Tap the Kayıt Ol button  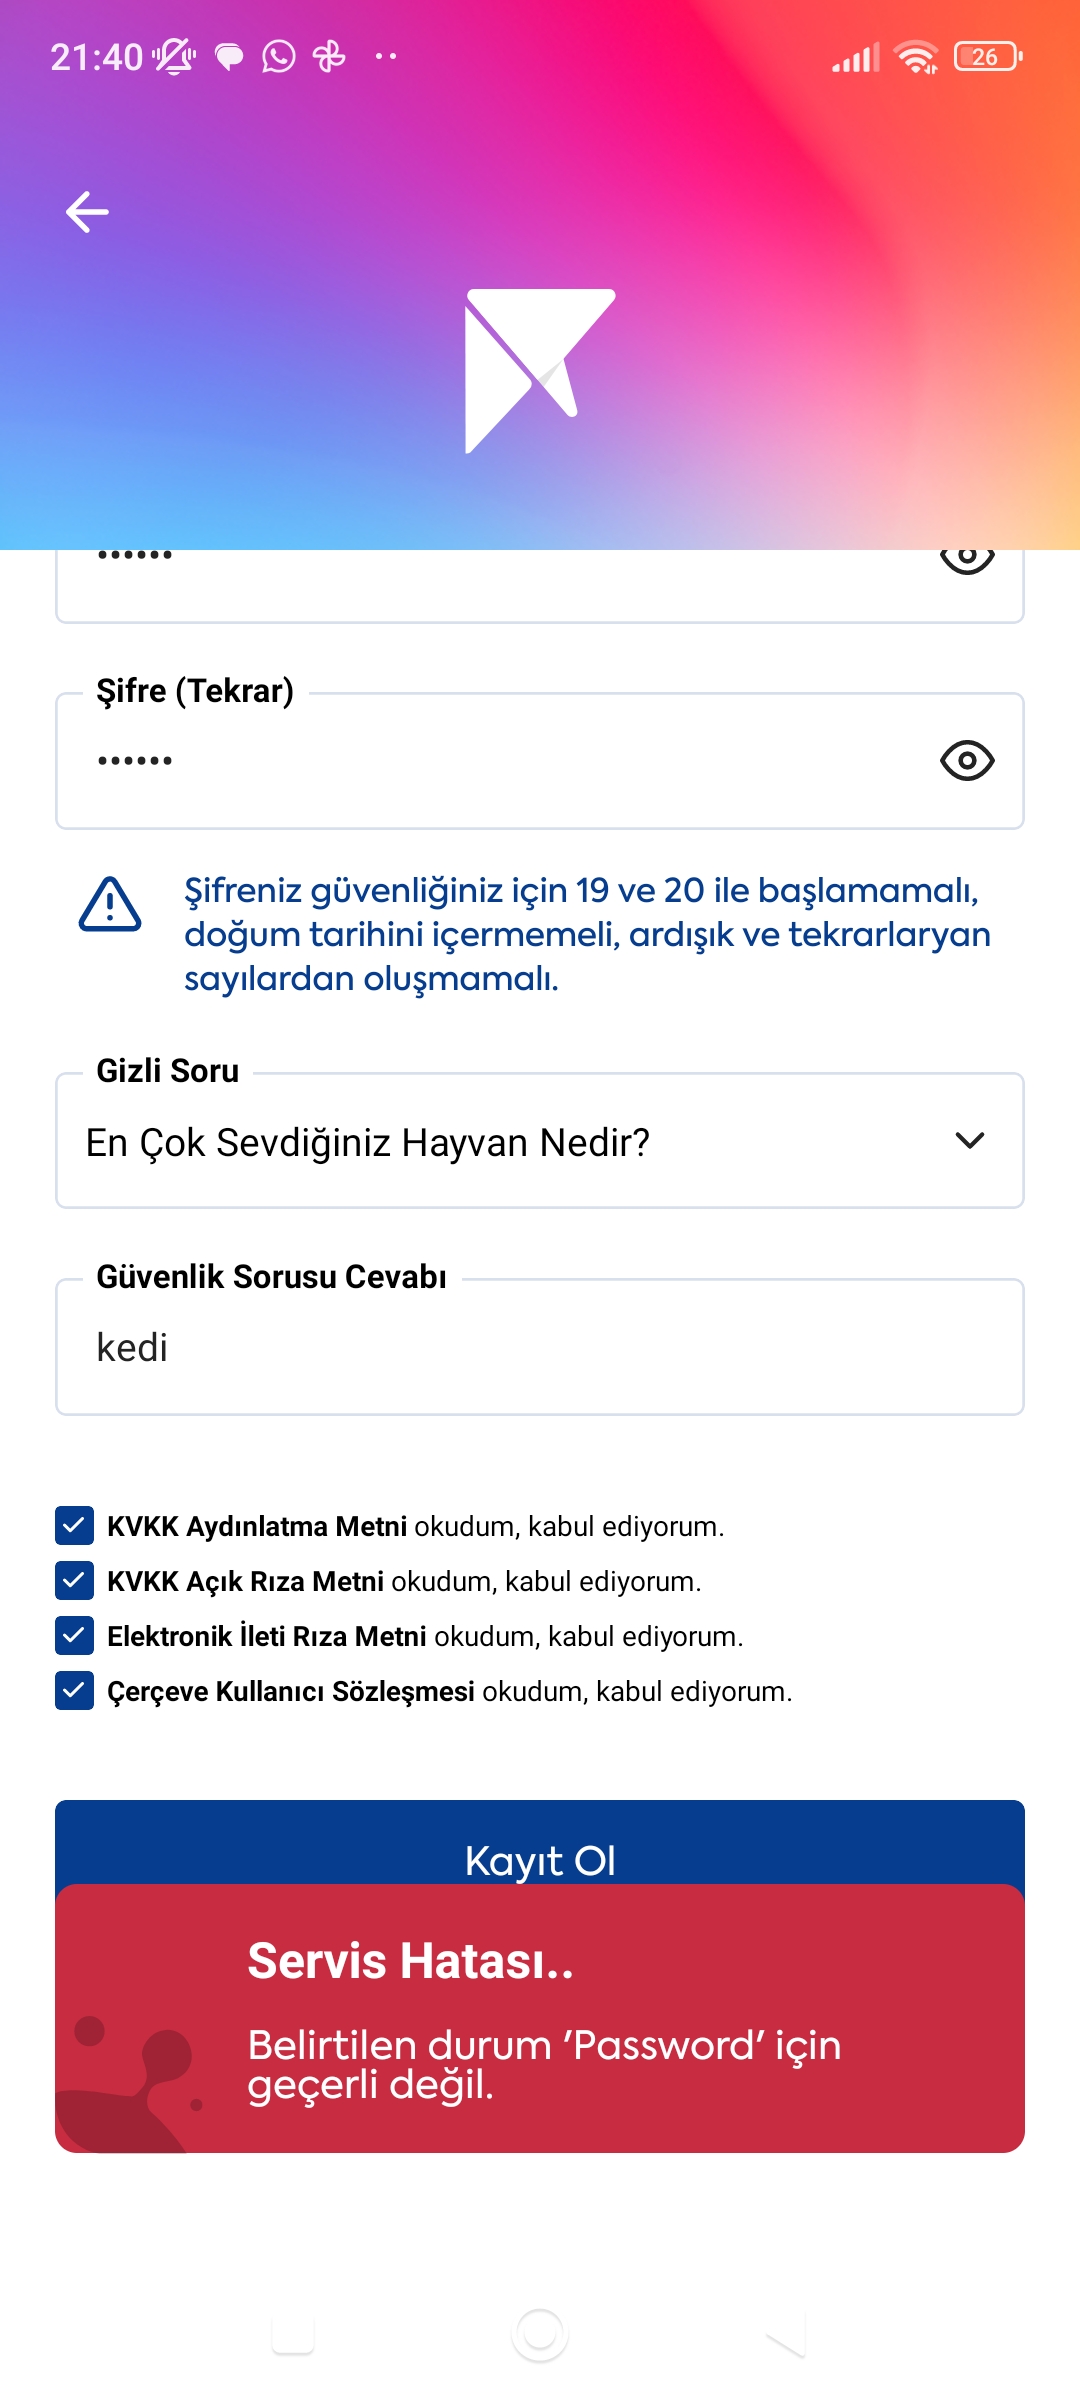coord(540,1843)
